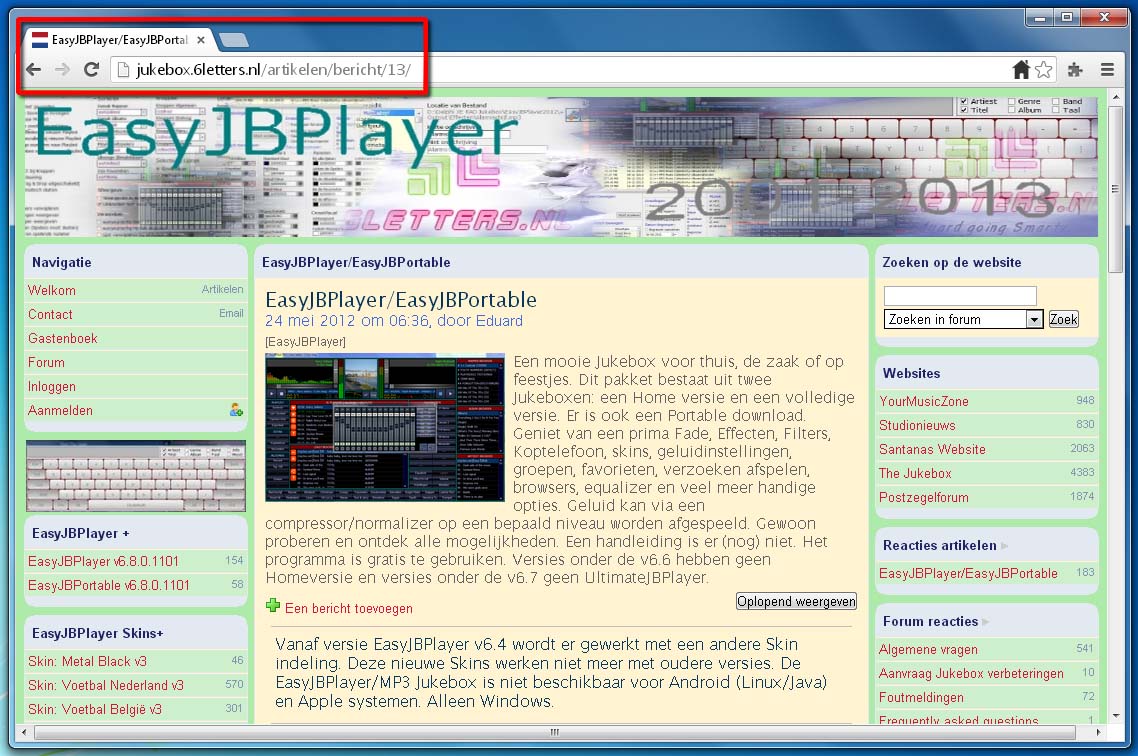Viewport: 1138px width, 756px height.
Task: Click the home icon in address bar
Action: 1021,70
